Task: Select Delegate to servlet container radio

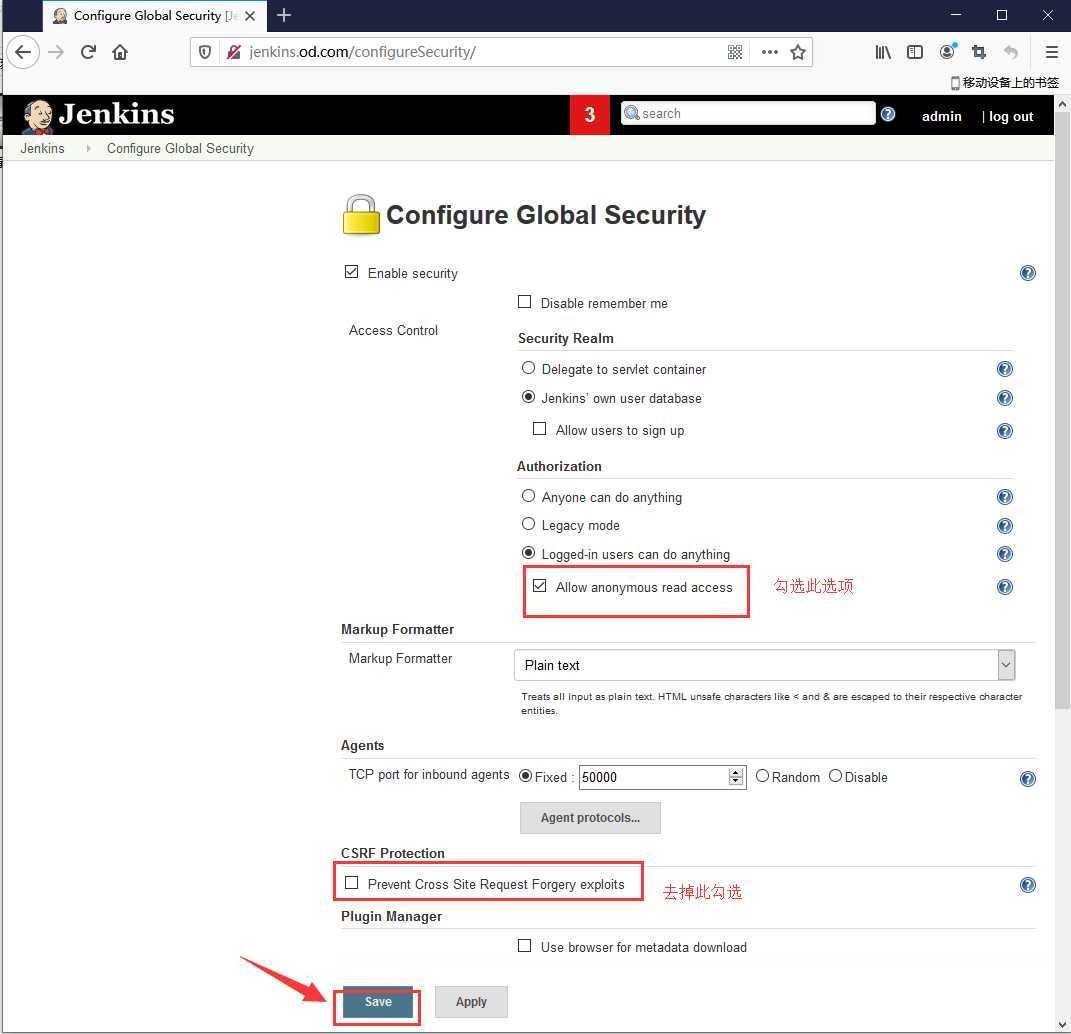Action: 528,367
